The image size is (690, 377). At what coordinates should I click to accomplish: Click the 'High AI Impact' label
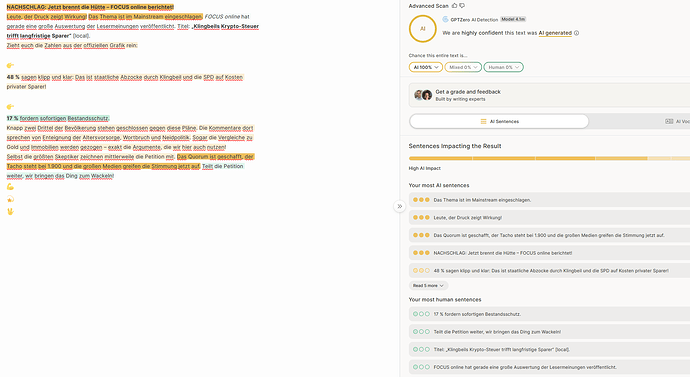pyautogui.click(x=425, y=168)
